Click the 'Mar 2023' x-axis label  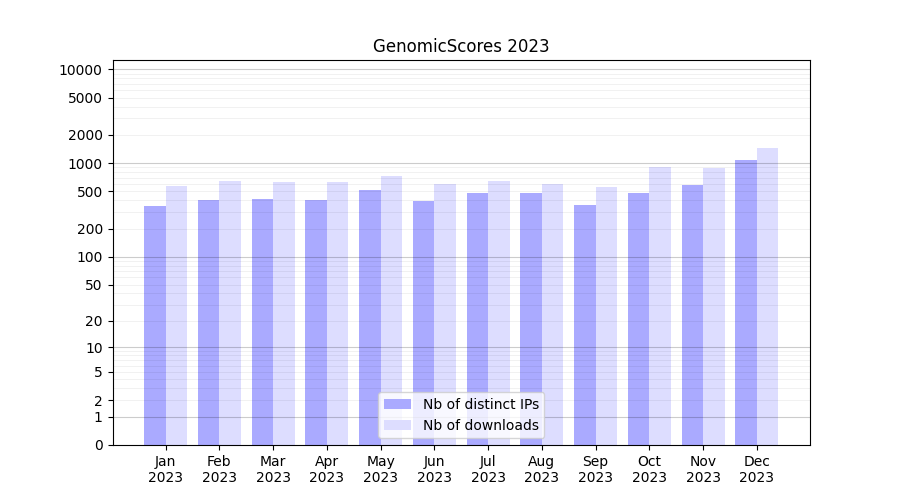pyautogui.click(x=273, y=469)
